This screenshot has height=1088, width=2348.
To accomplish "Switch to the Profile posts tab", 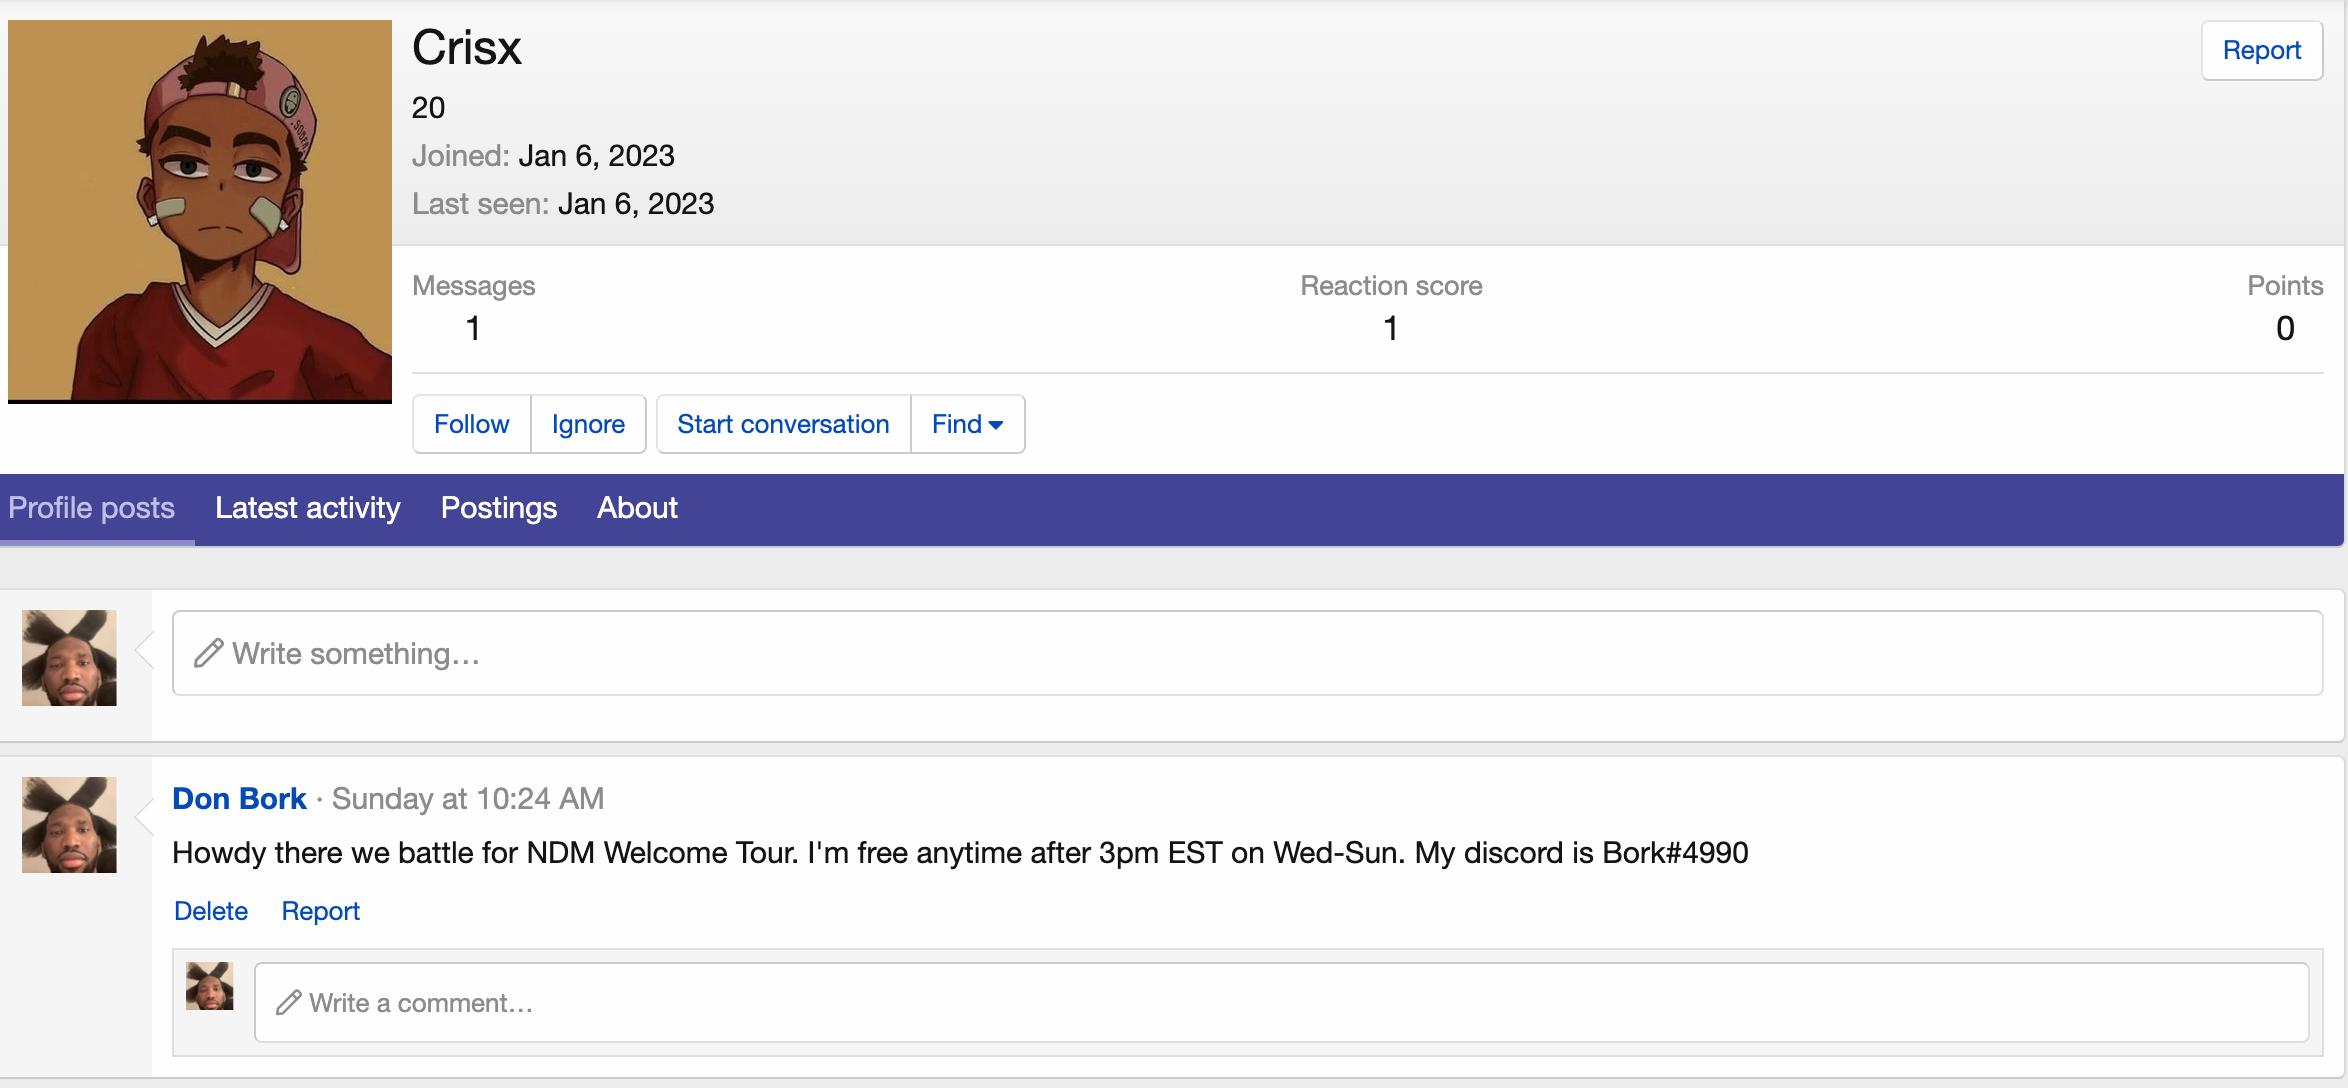I will [x=92, y=508].
